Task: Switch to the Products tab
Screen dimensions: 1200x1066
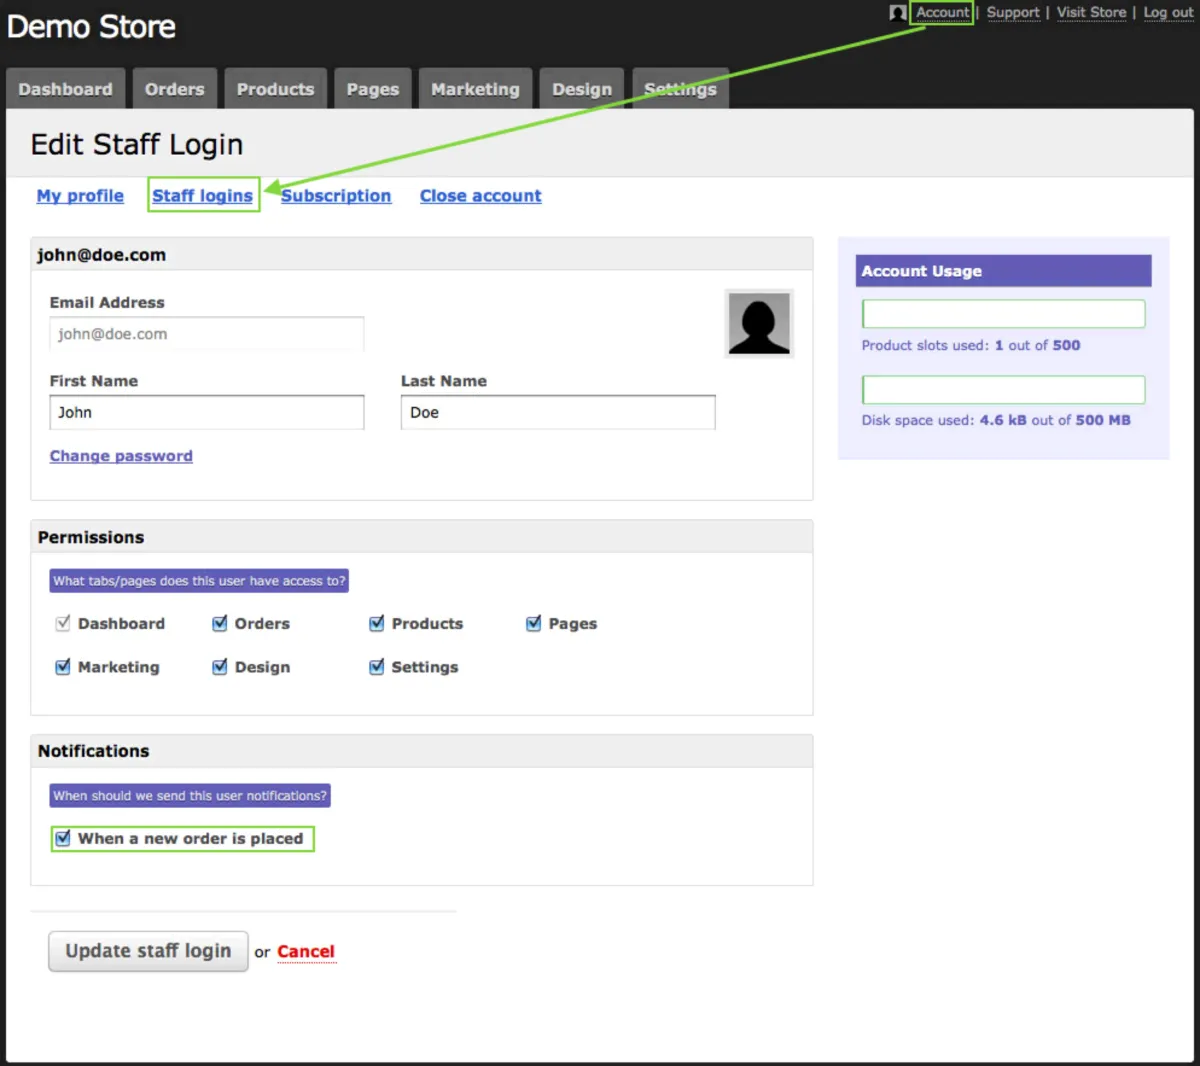Action: tap(275, 89)
